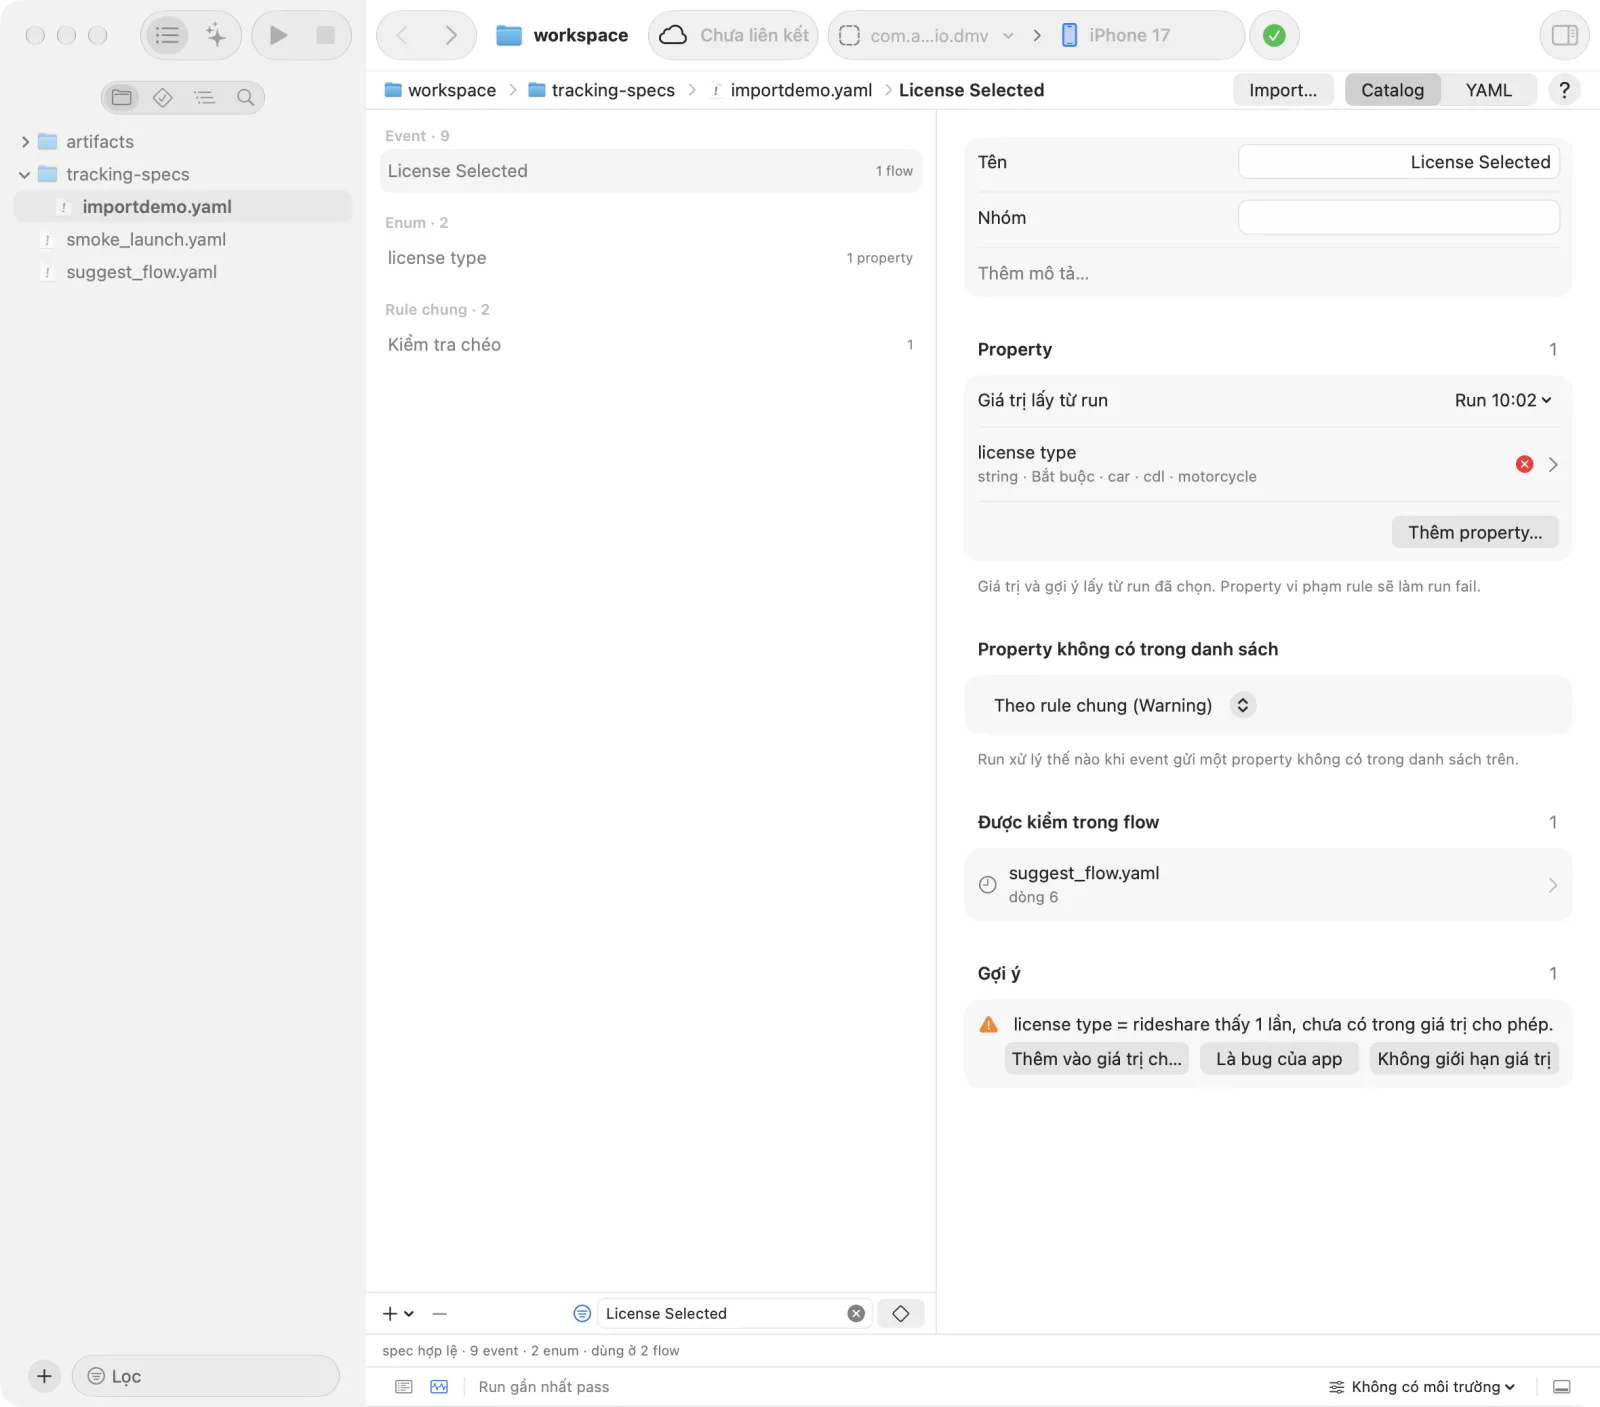Screen dimensions: 1600x1407
Task: Click the Thêm property... button
Action: pos(1475,532)
